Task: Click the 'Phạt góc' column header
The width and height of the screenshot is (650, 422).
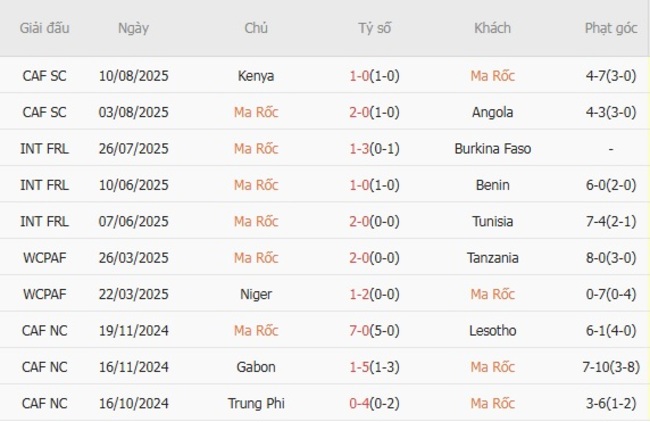Action: pos(609,28)
